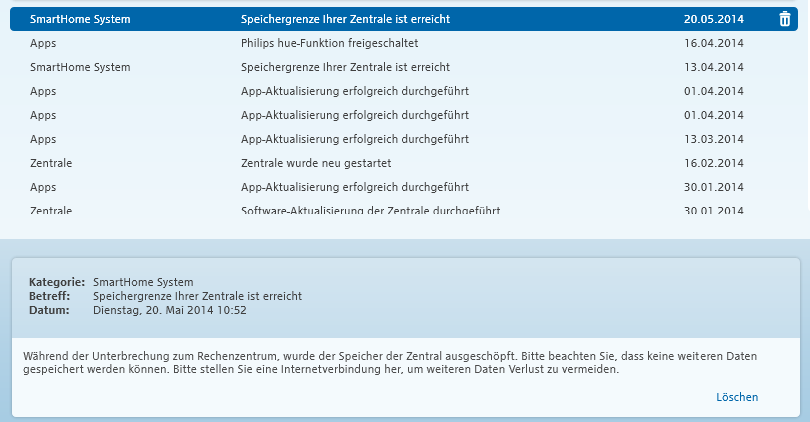The image size is (810, 422).
Task: Click highlighted Speichergrenze subject dated 20.05.2014
Action: point(345,19)
